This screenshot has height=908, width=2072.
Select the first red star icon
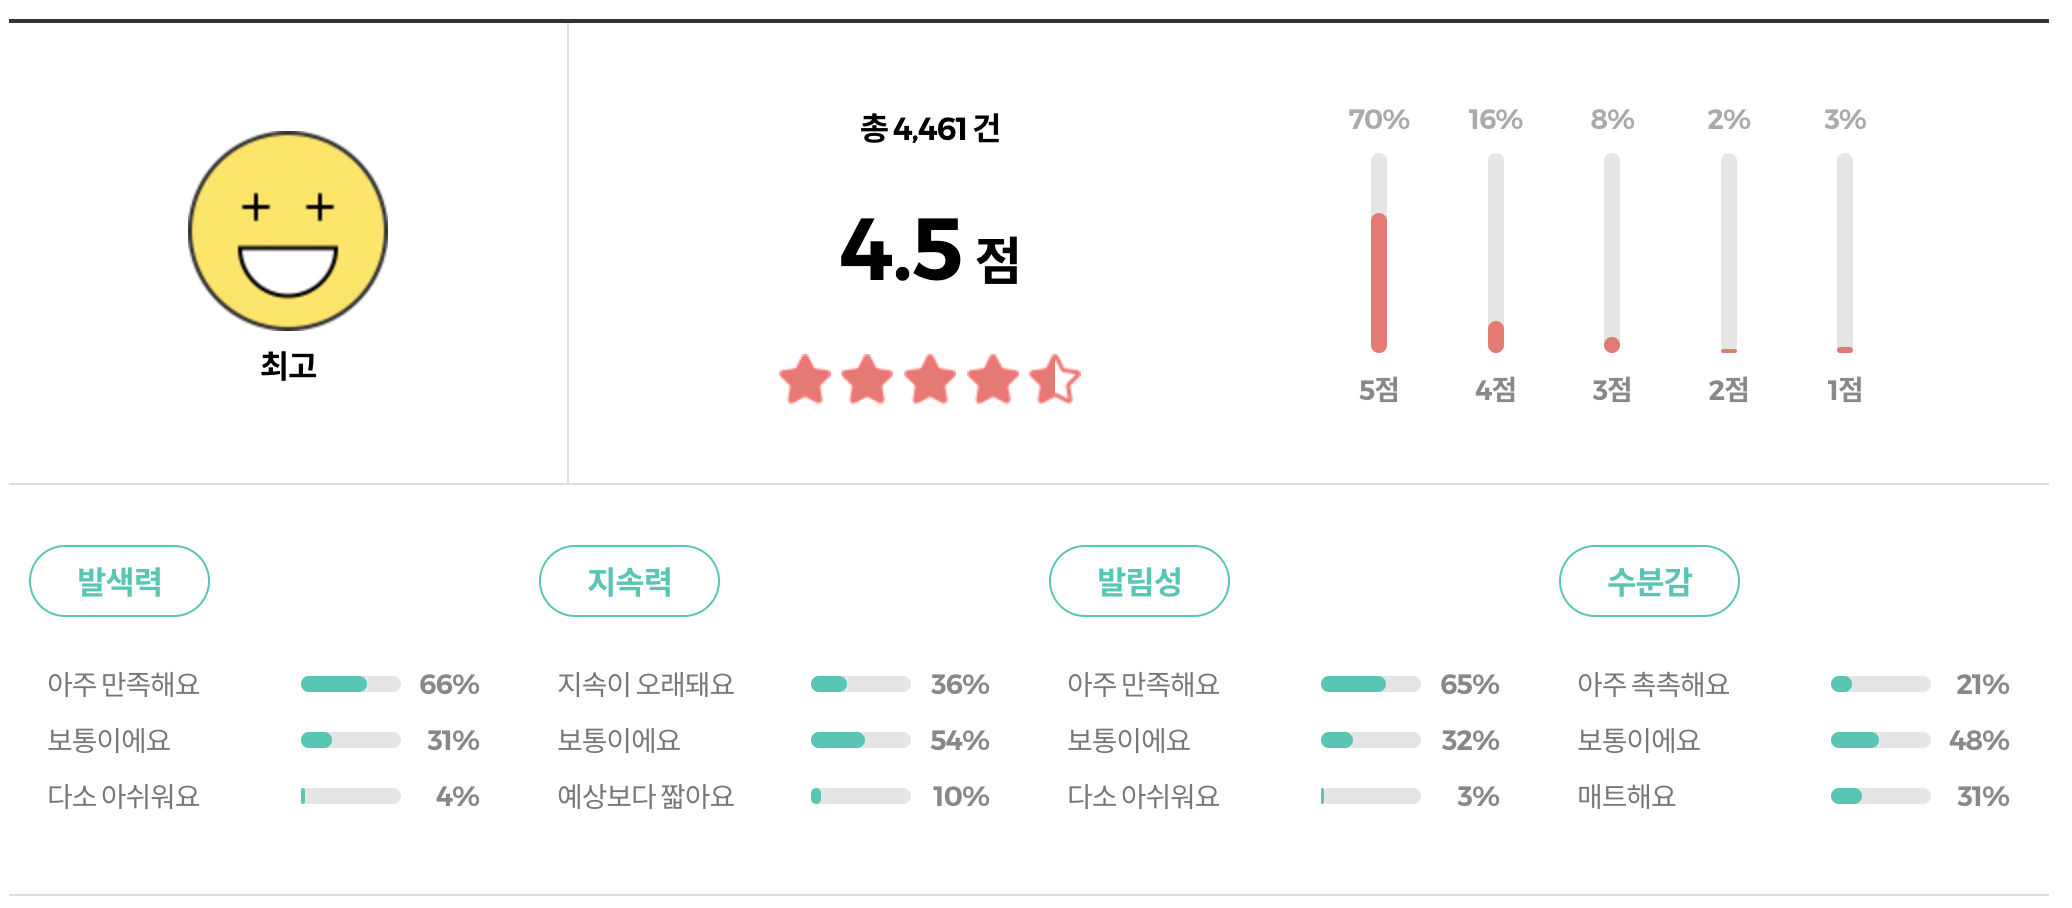click(x=806, y=380)
